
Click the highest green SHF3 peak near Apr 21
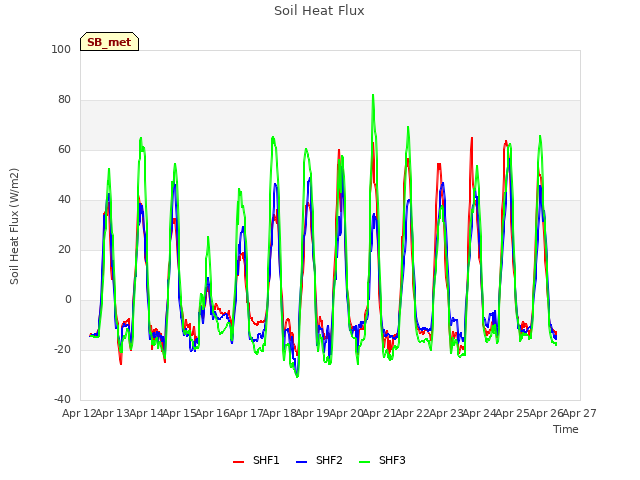(373, 96)
